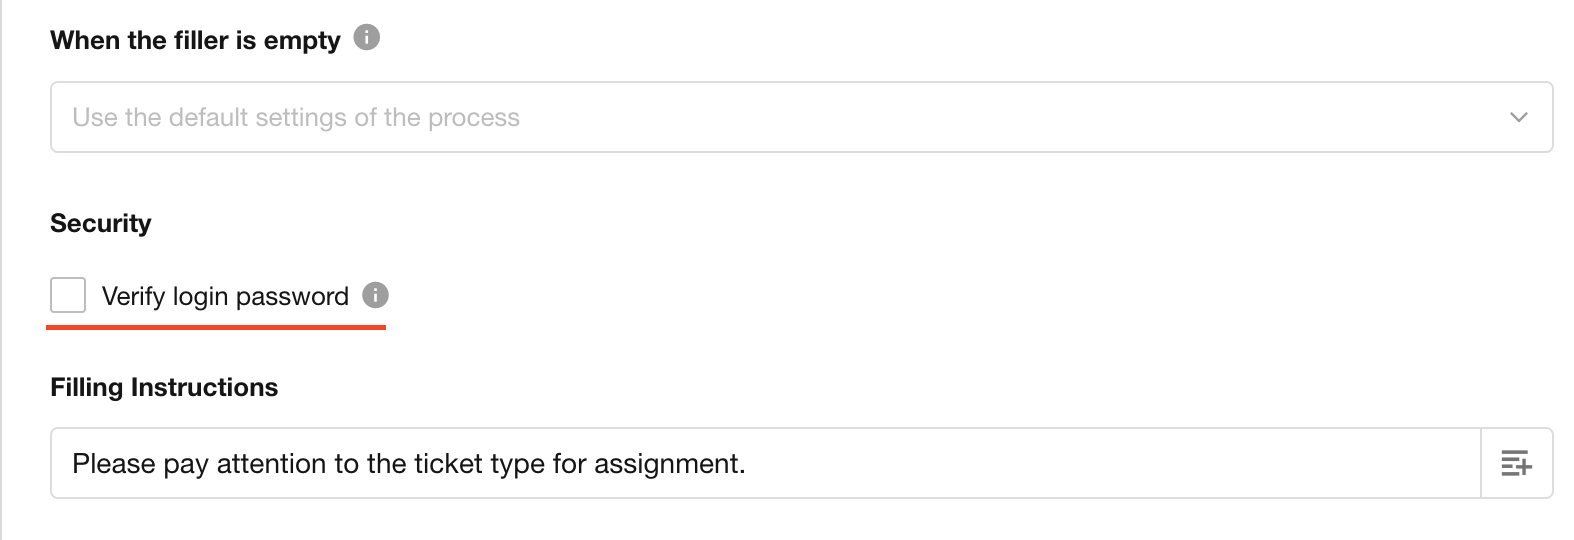
Task: Click the "Verify login password" label text
Action: click(225, 296)
